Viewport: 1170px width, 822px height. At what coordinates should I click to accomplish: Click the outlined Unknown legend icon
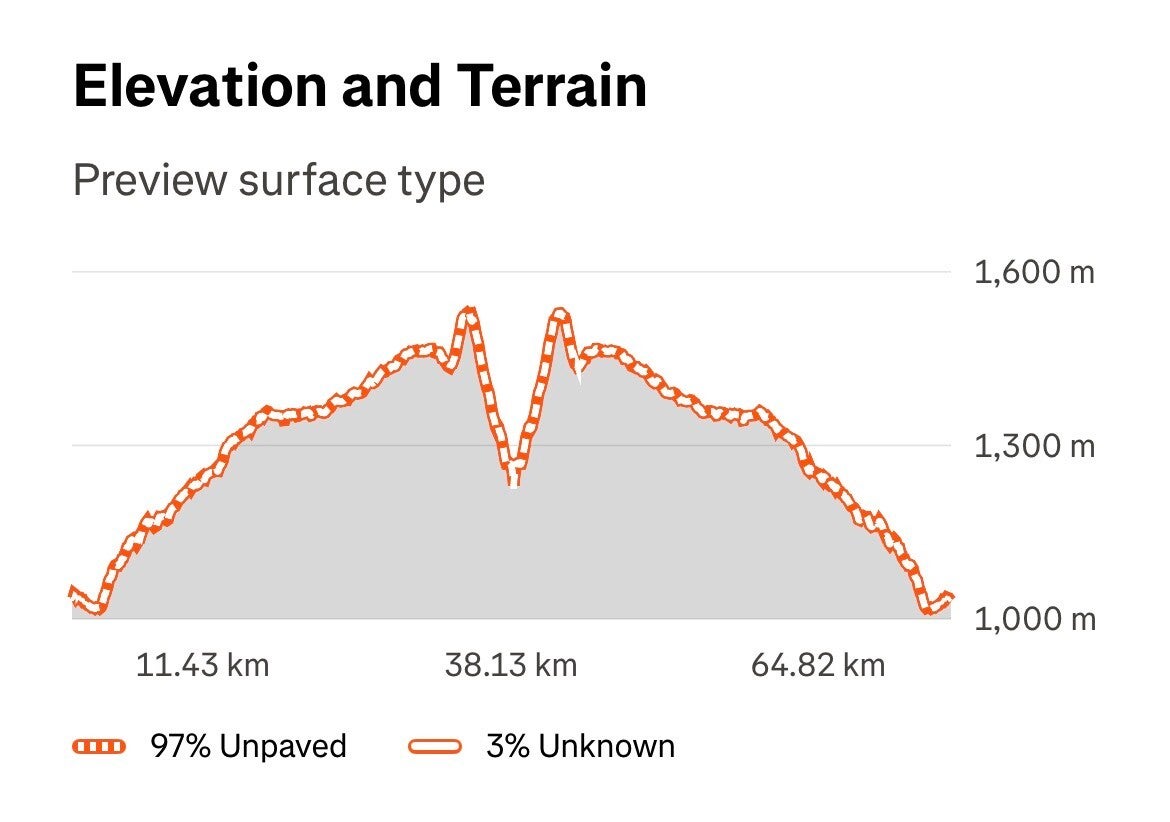[435, 746]
